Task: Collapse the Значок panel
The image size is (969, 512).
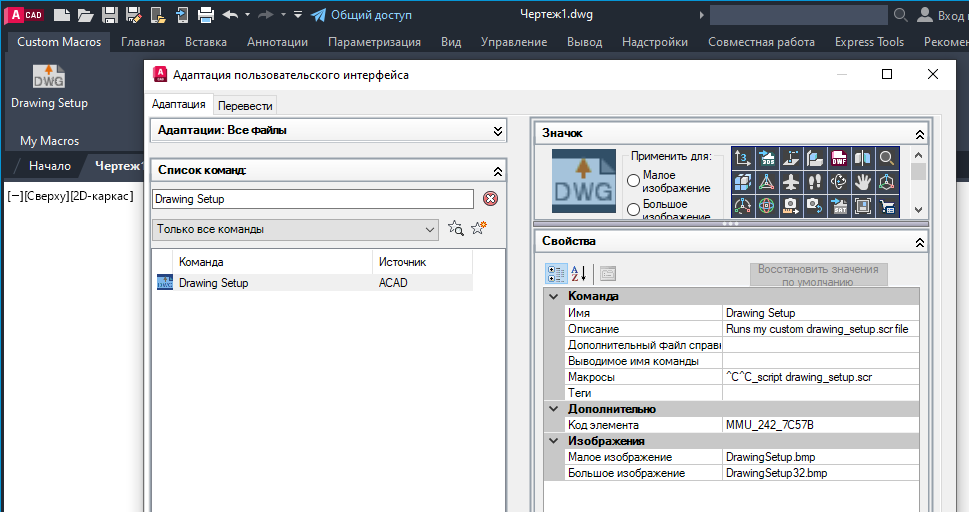Action: pos(920,134)
